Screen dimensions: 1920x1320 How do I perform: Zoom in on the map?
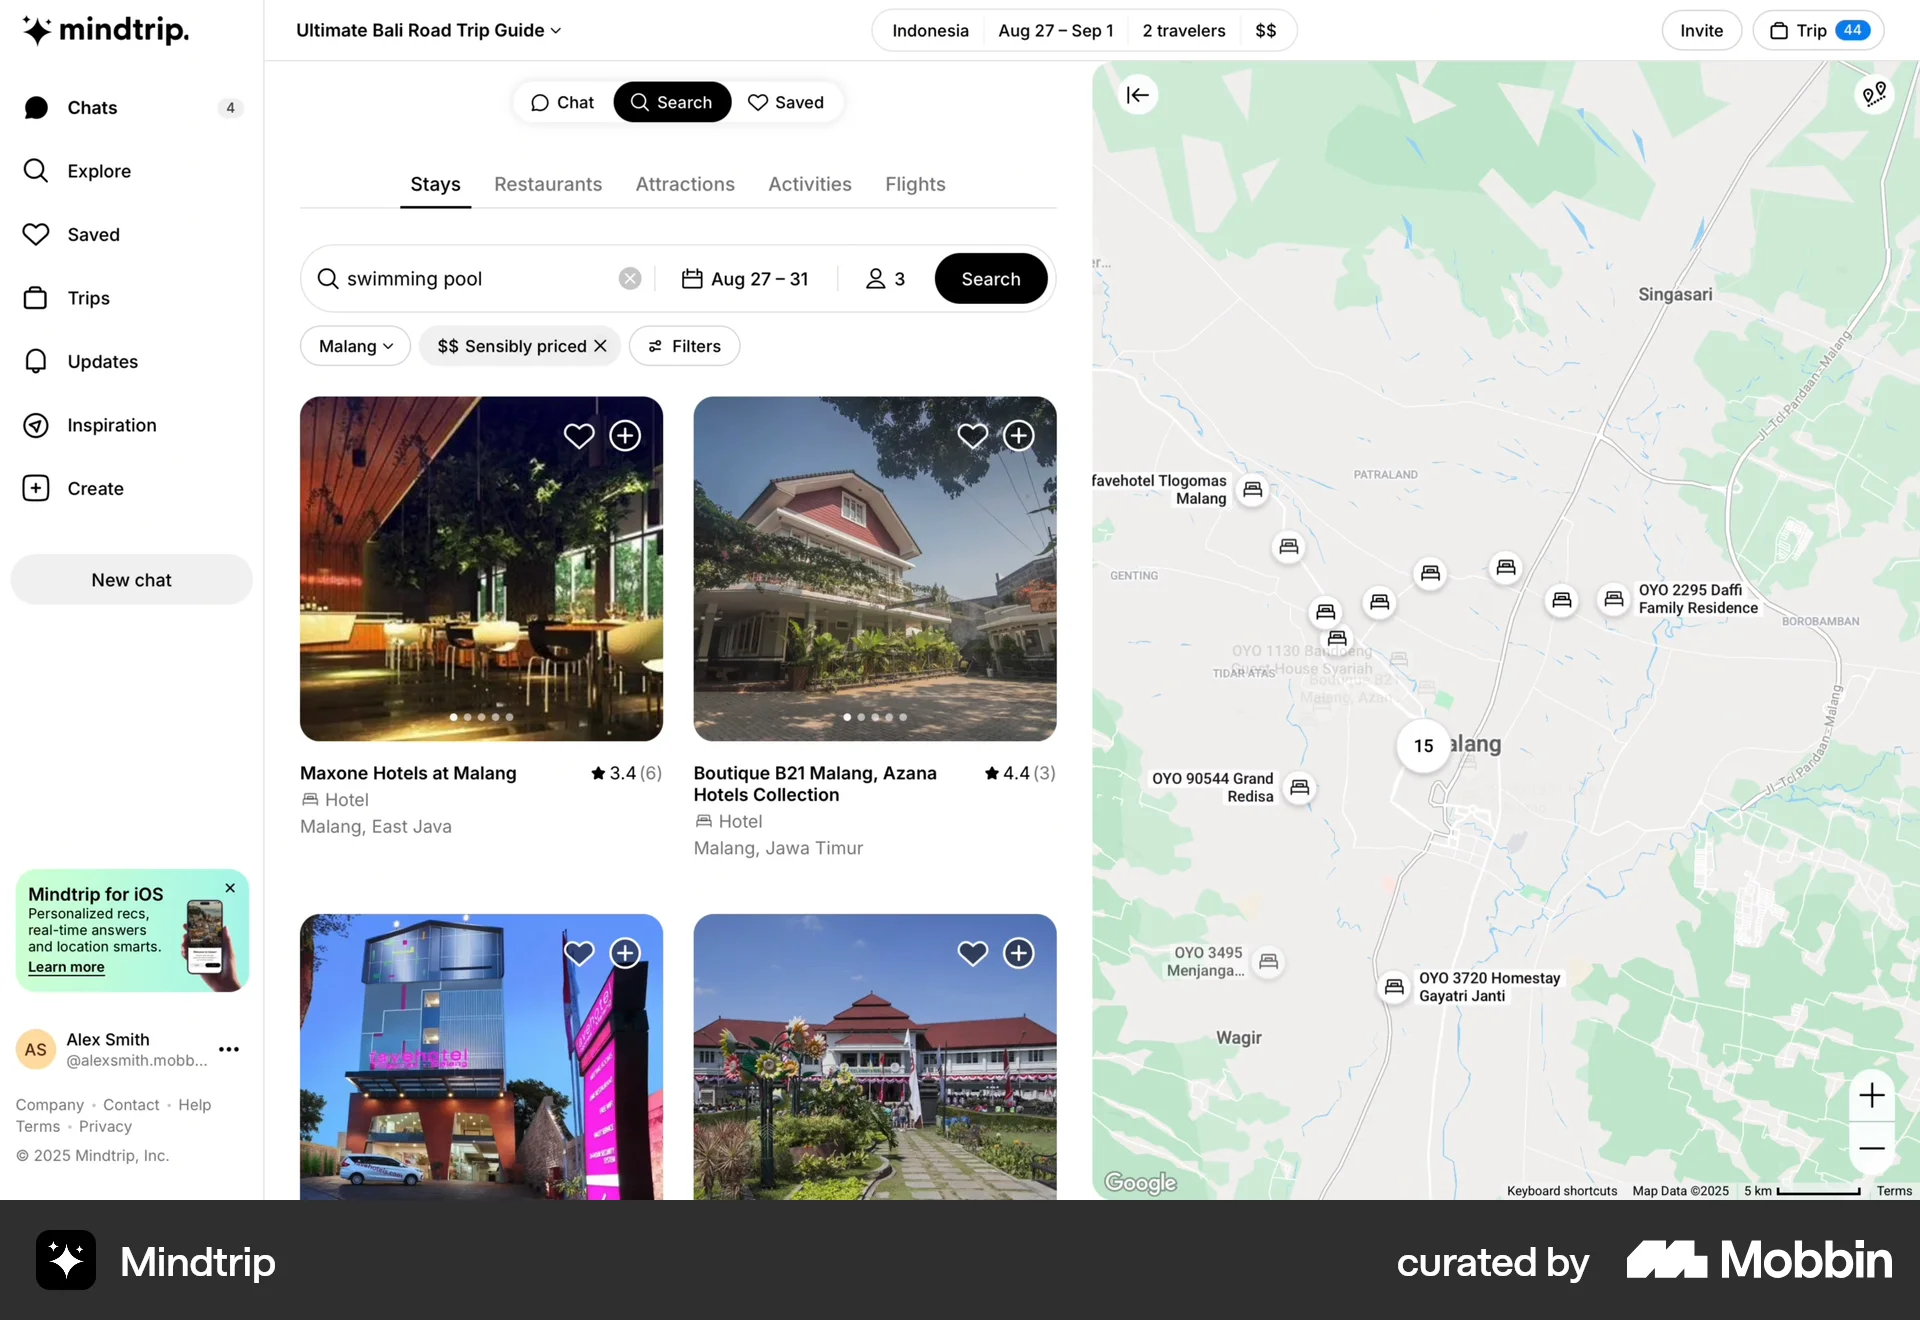pyautogui.click(x=1872, y=1096)
